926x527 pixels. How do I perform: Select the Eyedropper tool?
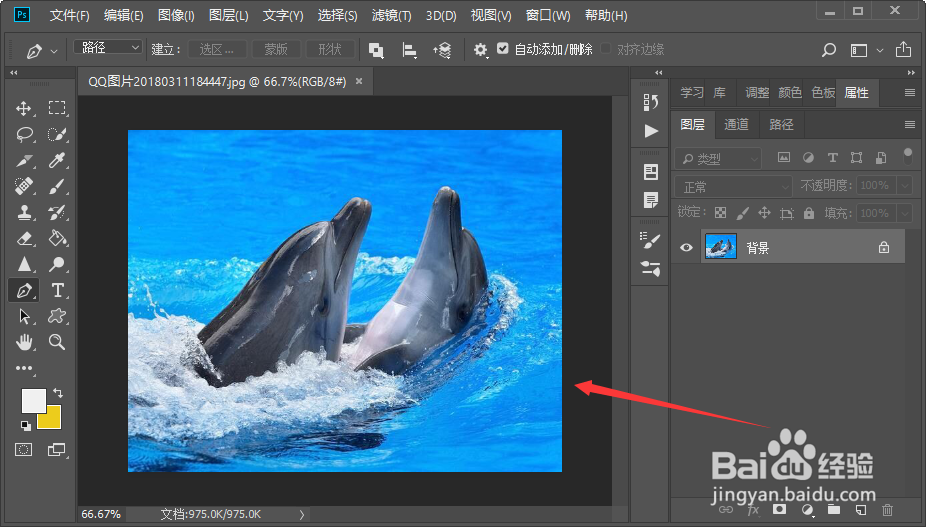coord(57,160)
